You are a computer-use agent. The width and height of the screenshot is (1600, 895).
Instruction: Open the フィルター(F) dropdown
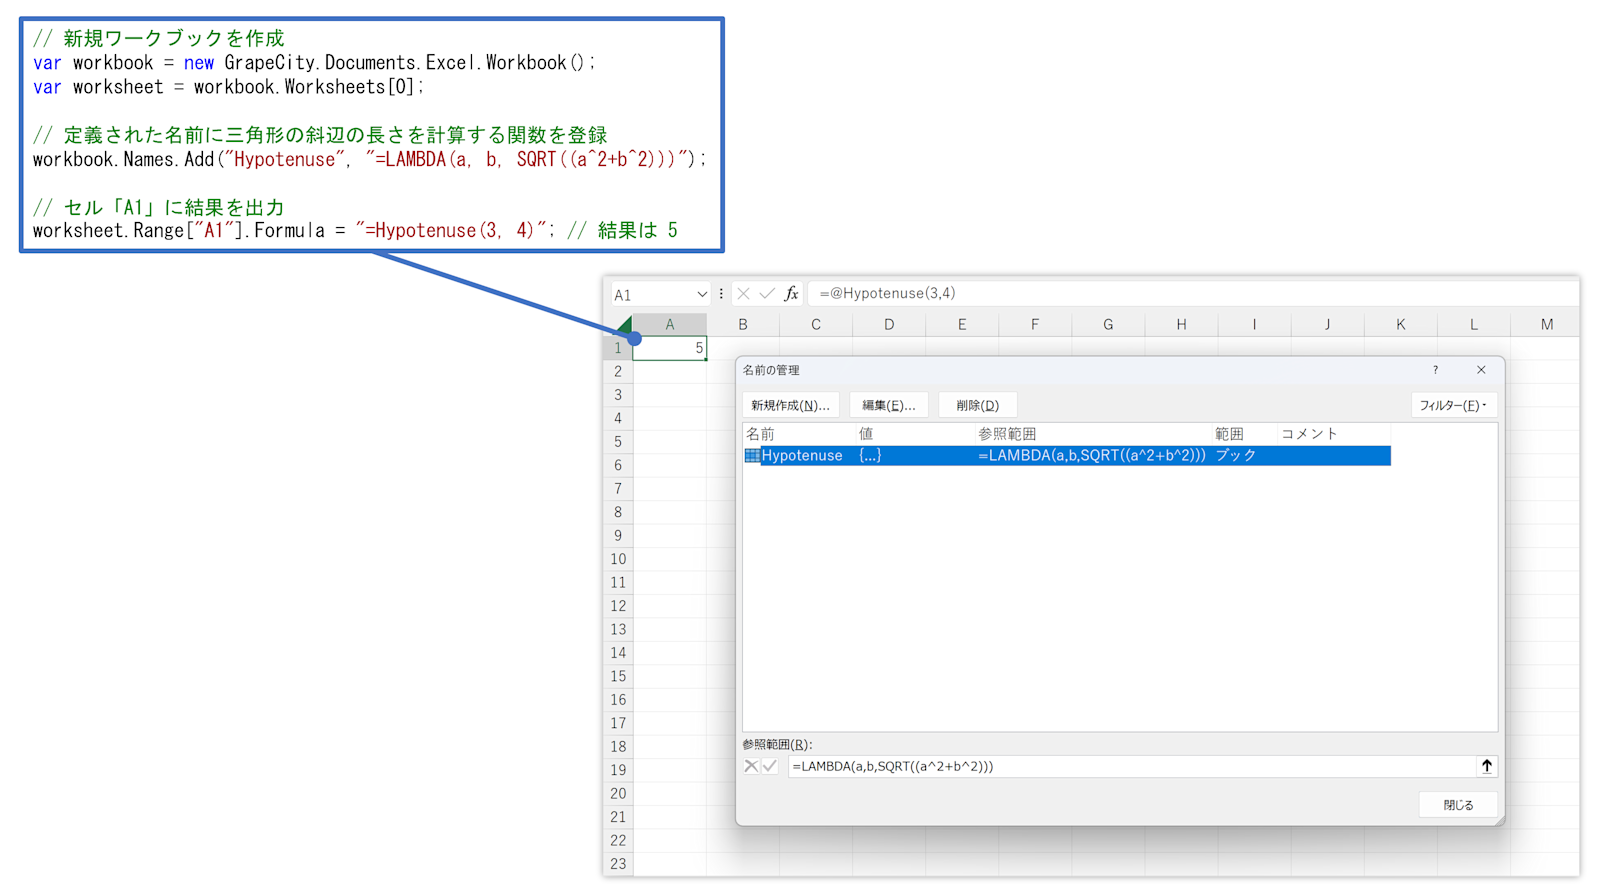click(x=1453, y=405)
